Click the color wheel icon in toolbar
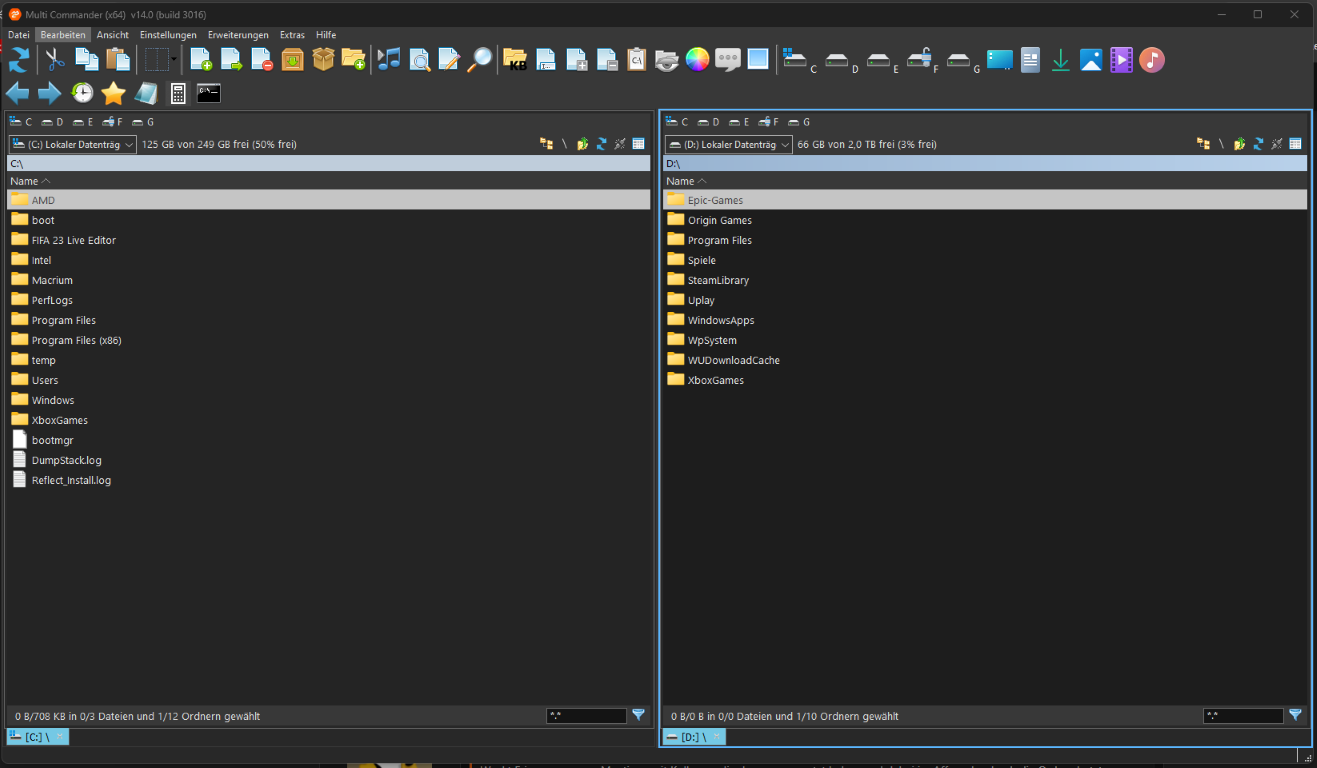Screen dimensions: 1317x768 coord(697,60)
